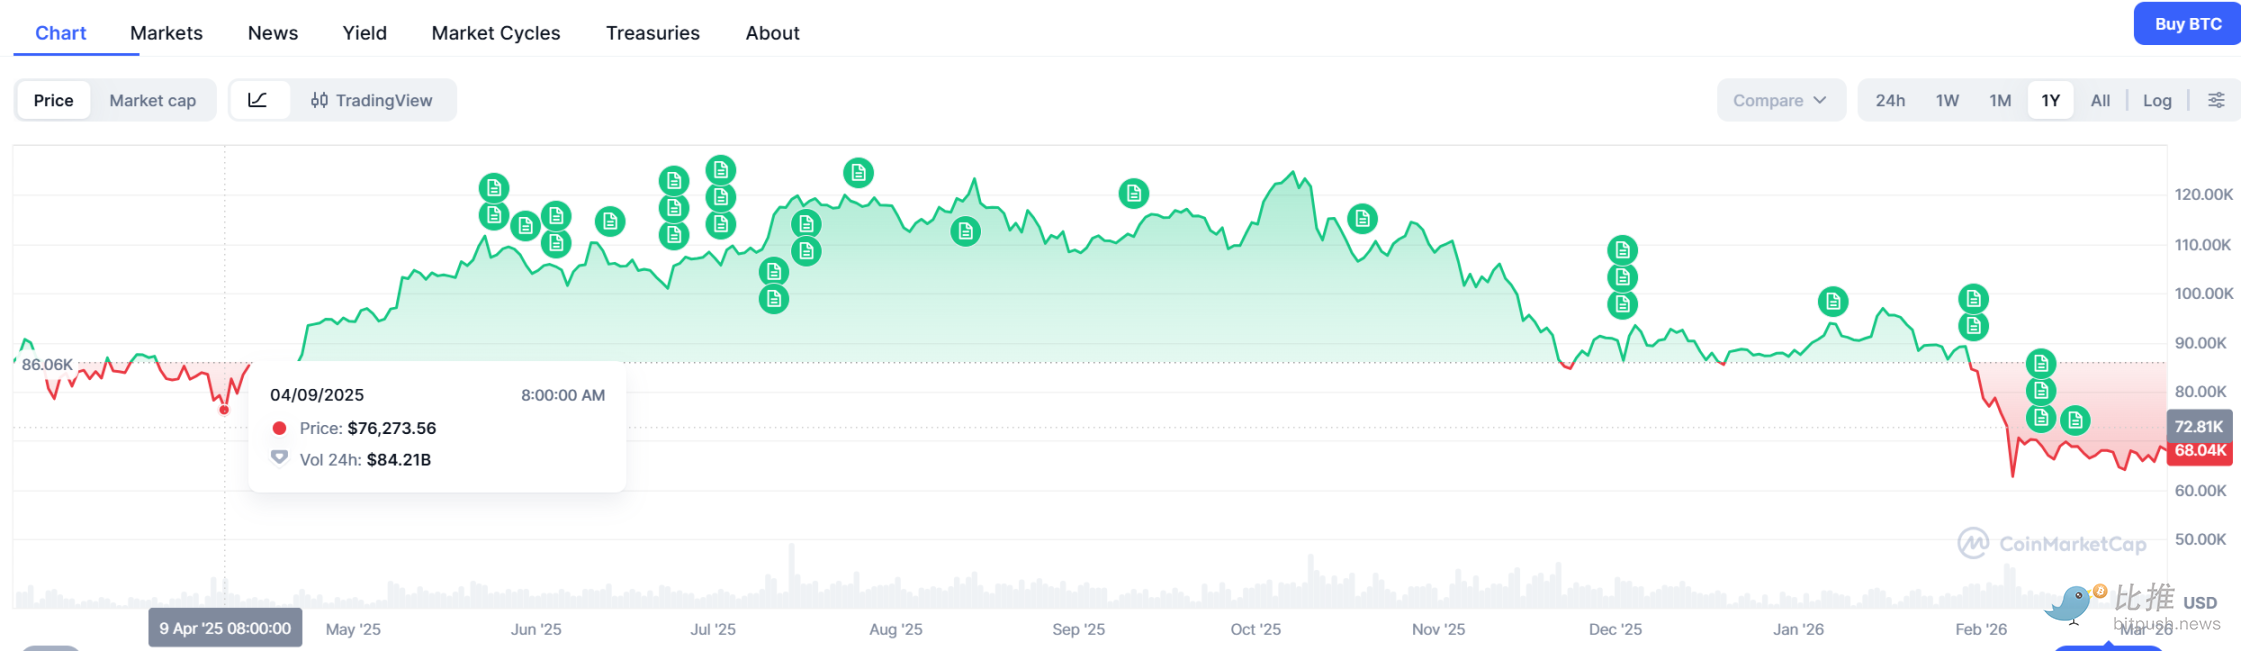This screenshot has width=2241, height=651.
Task: Open the news marker near mid-January '26
Action: [1832, 301]
